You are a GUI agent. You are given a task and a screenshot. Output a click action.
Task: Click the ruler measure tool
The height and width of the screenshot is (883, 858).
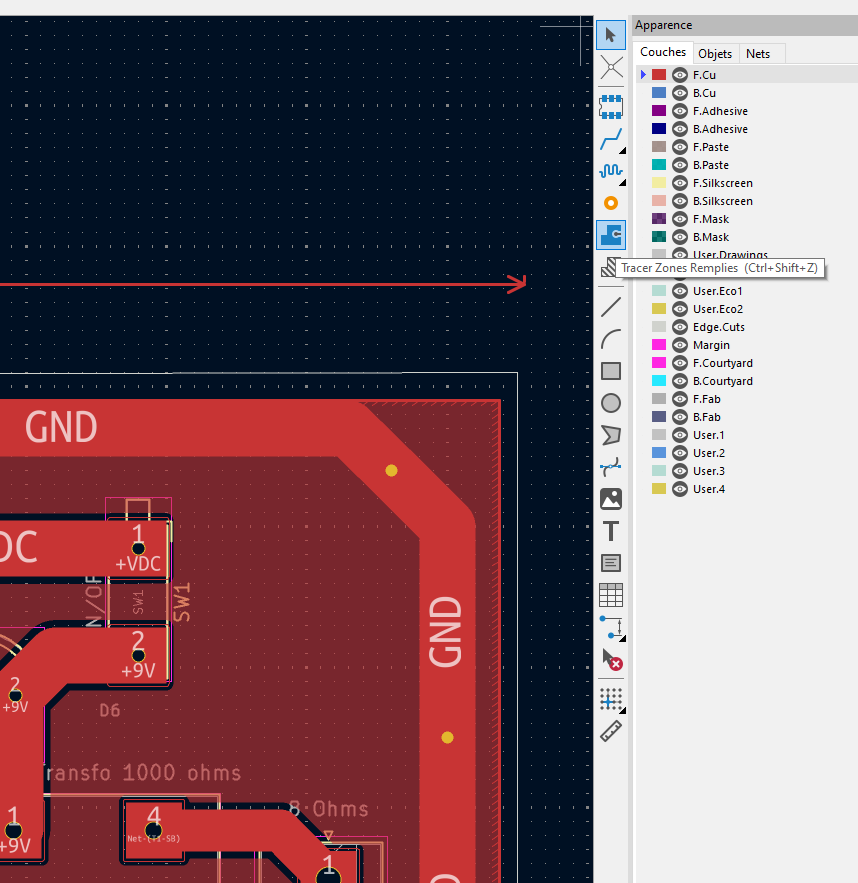click(x=611, y=731)
